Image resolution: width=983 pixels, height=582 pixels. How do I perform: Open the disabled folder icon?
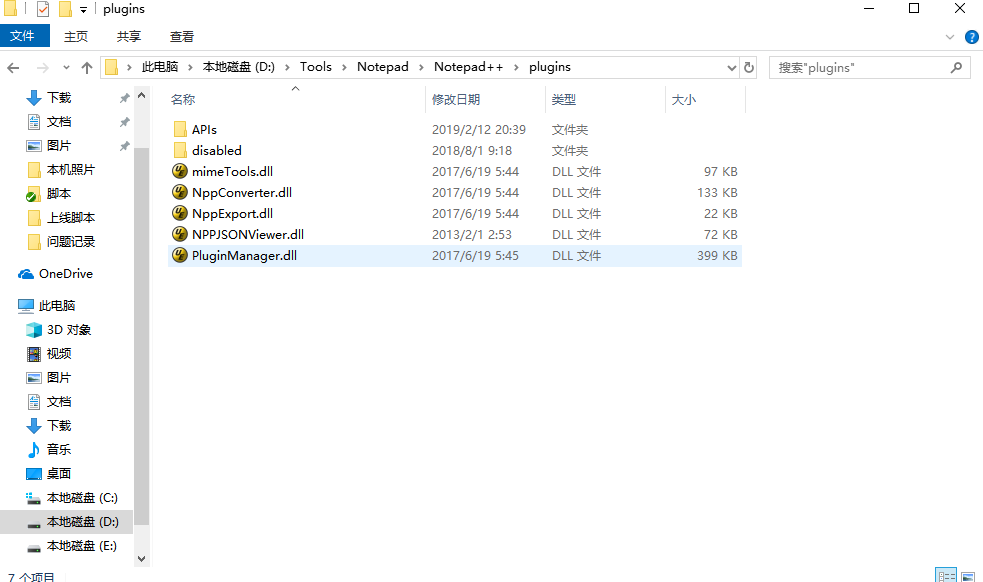[180, 151]
